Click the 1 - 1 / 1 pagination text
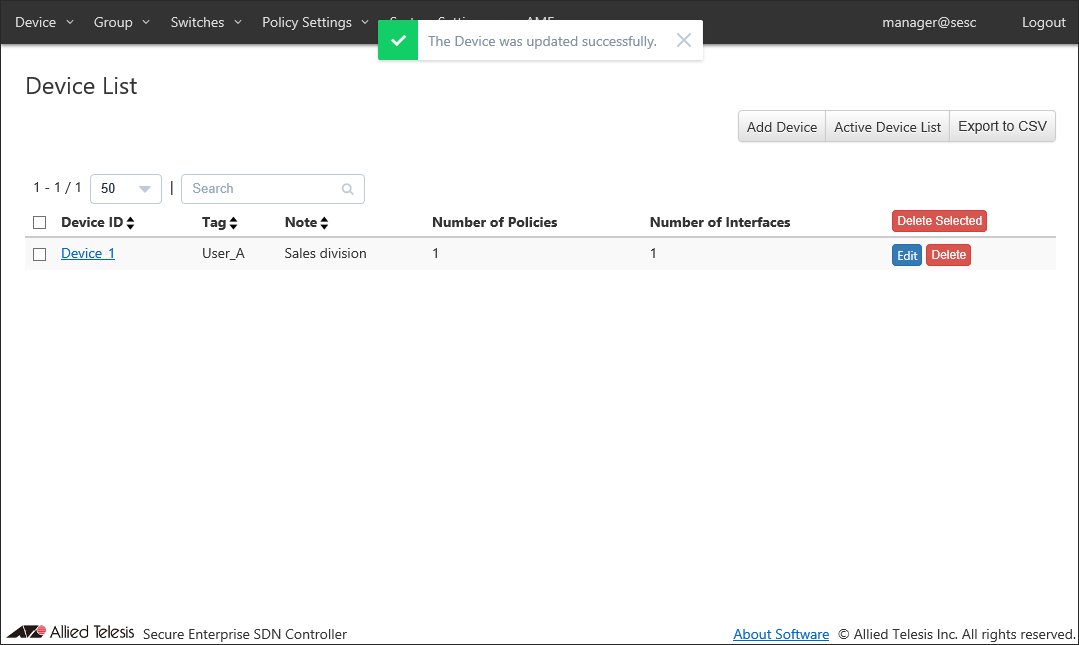The height and width of the screenshot is (645, 1079). 57,187
